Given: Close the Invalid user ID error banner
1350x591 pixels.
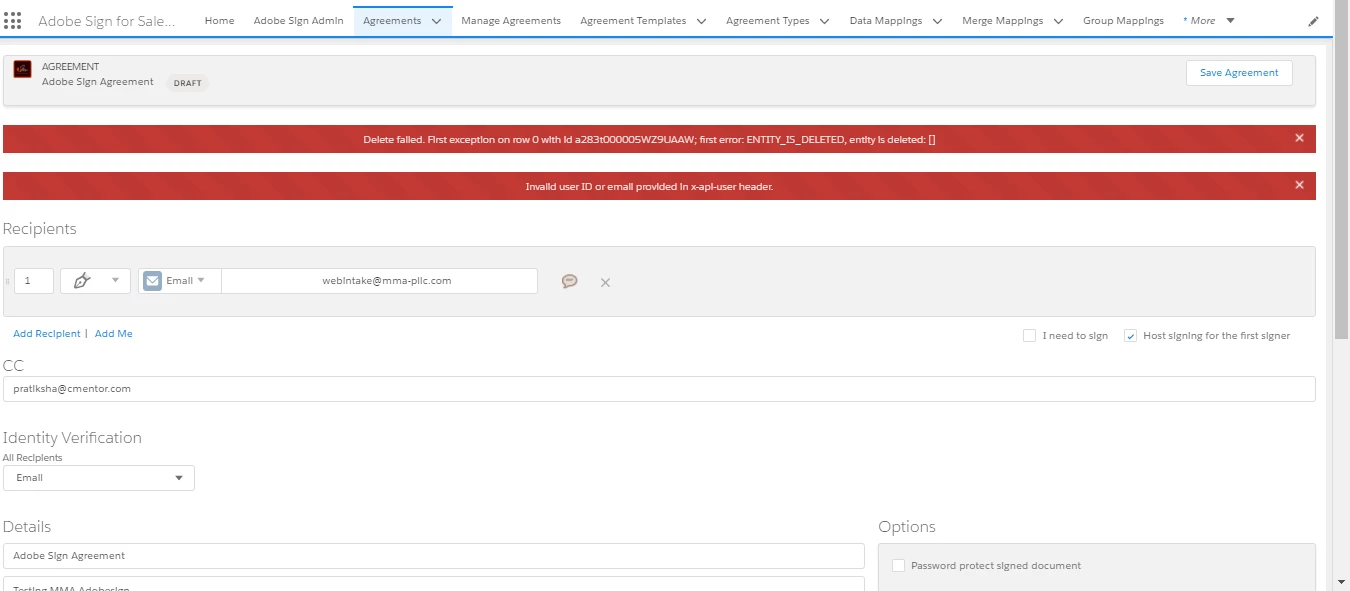Looking at the screenshot, I should [1299, 185].
